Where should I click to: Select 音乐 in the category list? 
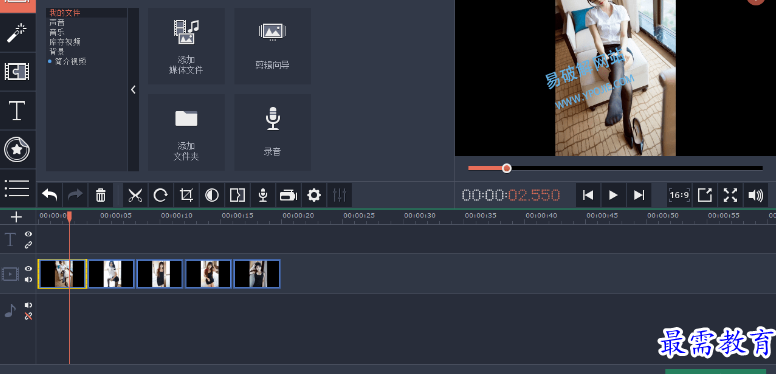click(x=57, y=32)
